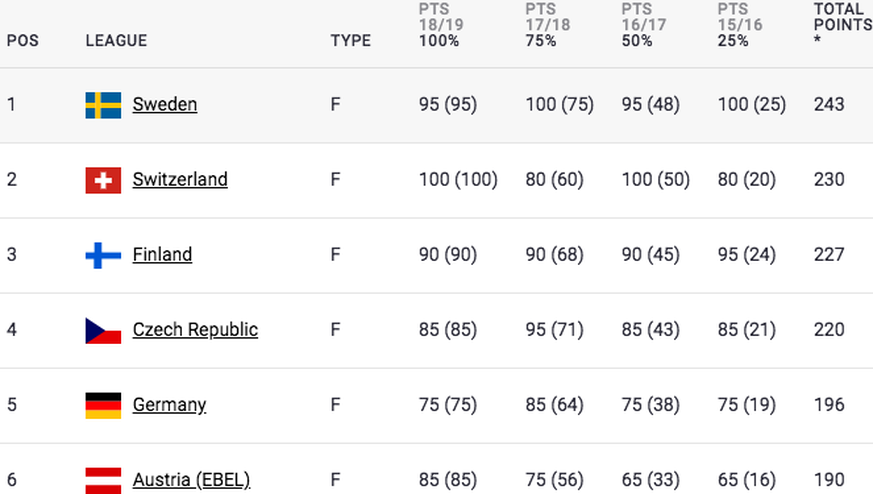Click the Finland flag icon
This screenshot has width=873, height=494.
pyautogui.click(x=103, y=255)
